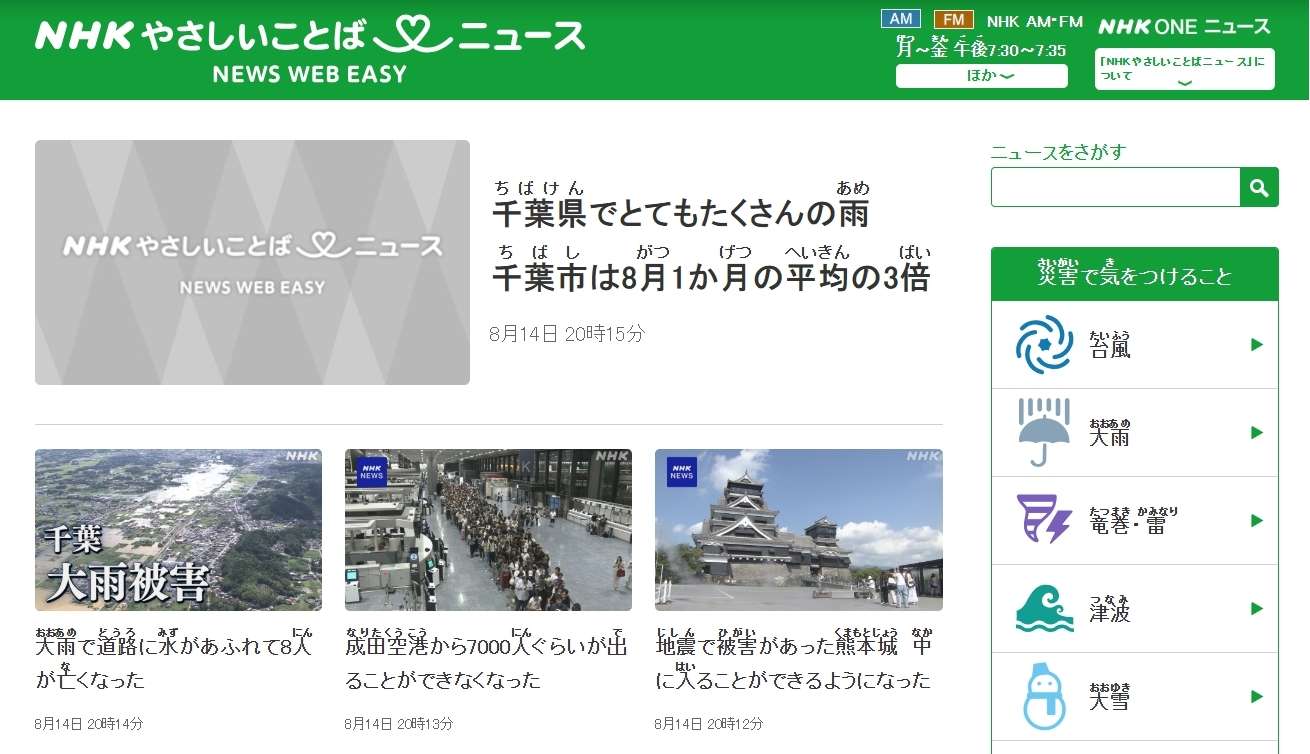Image resolution: width=1310 pixels, height=754 pixels.
Task: Open the 大雪 disaster info text link
Action: click(x=1110, y=696)
